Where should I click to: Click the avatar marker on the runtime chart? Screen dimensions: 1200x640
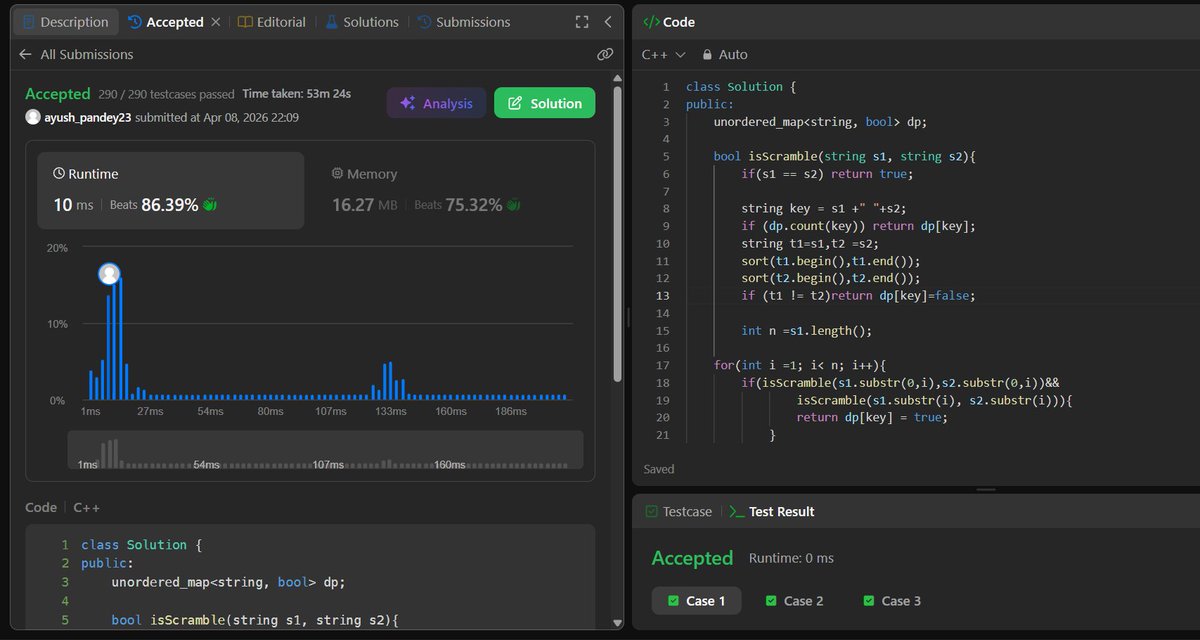(x=109, y=274)
